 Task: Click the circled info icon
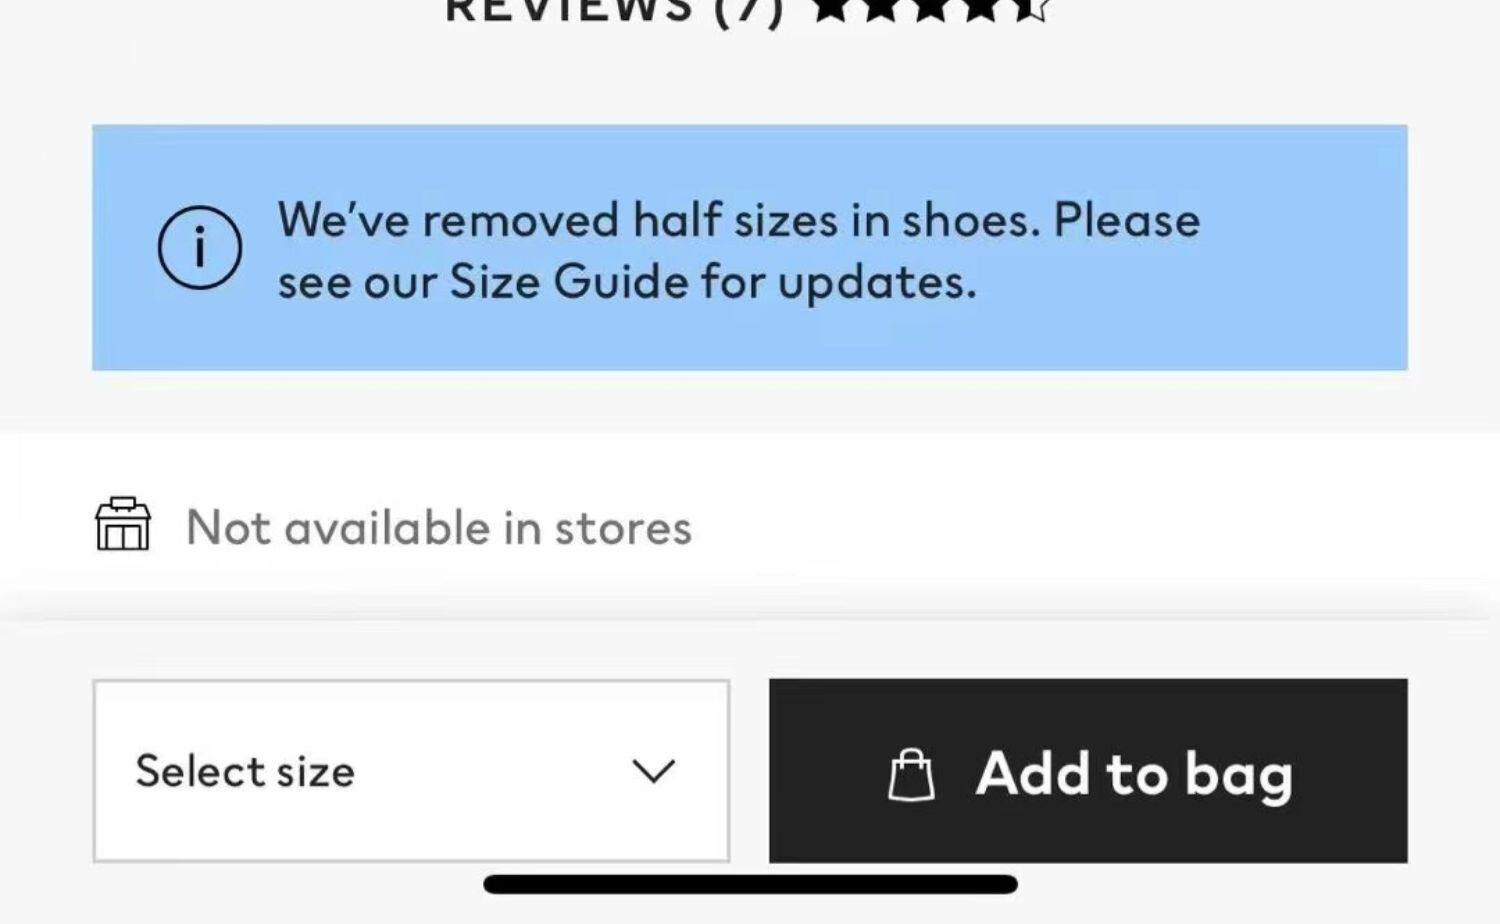point(200,248)
